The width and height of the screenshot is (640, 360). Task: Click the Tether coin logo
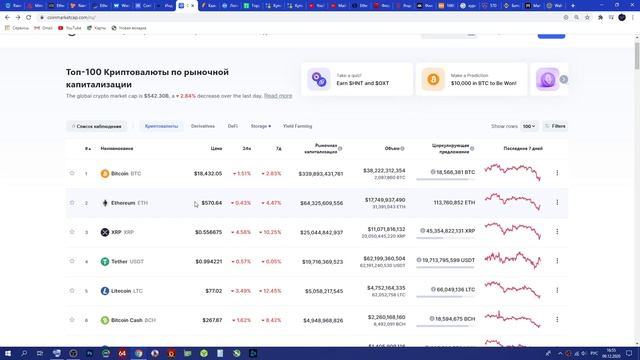[x=105, y=262]
